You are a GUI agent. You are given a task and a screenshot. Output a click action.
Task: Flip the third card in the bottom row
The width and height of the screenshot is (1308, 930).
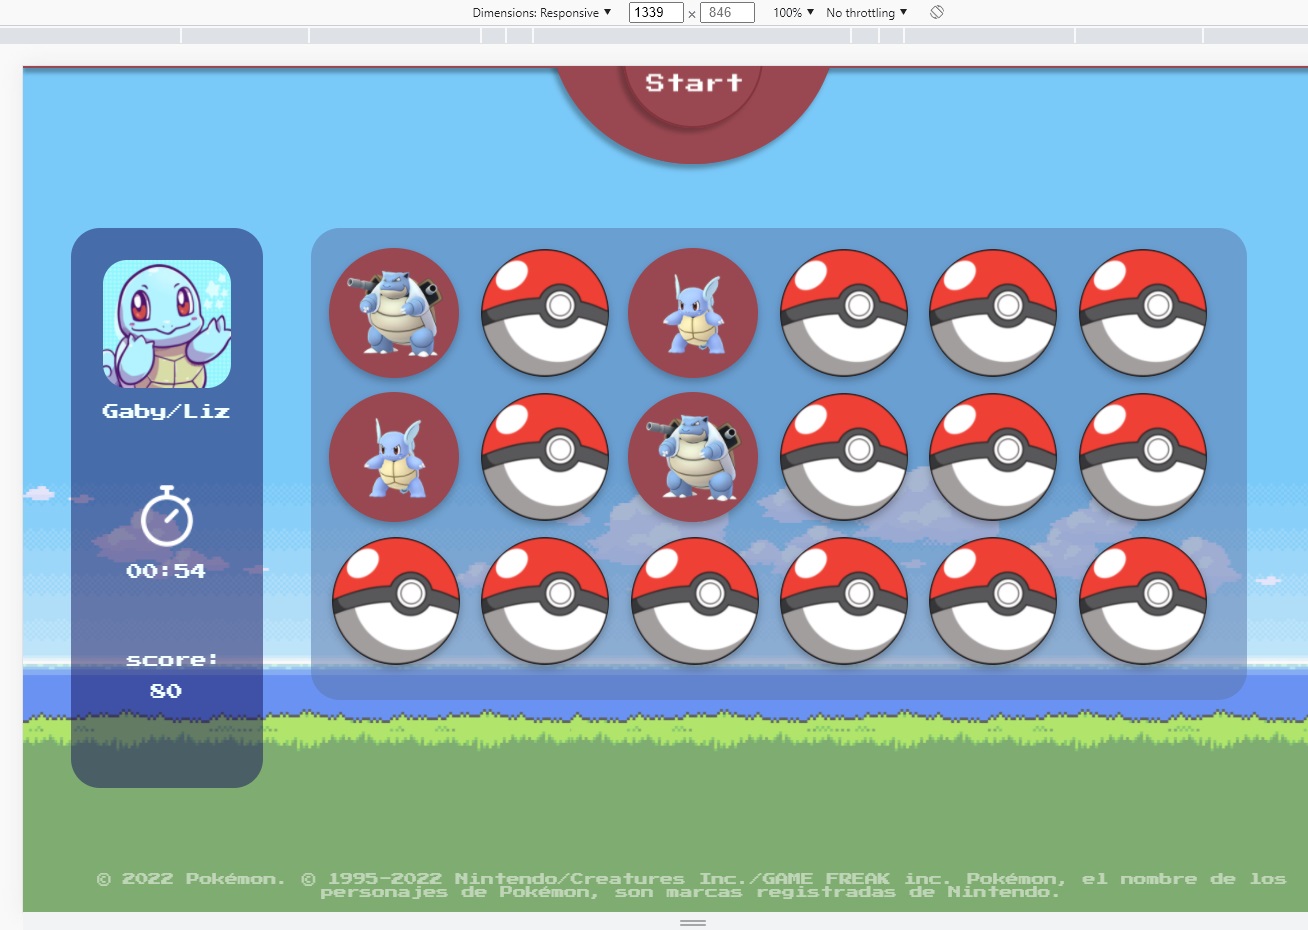695,601
